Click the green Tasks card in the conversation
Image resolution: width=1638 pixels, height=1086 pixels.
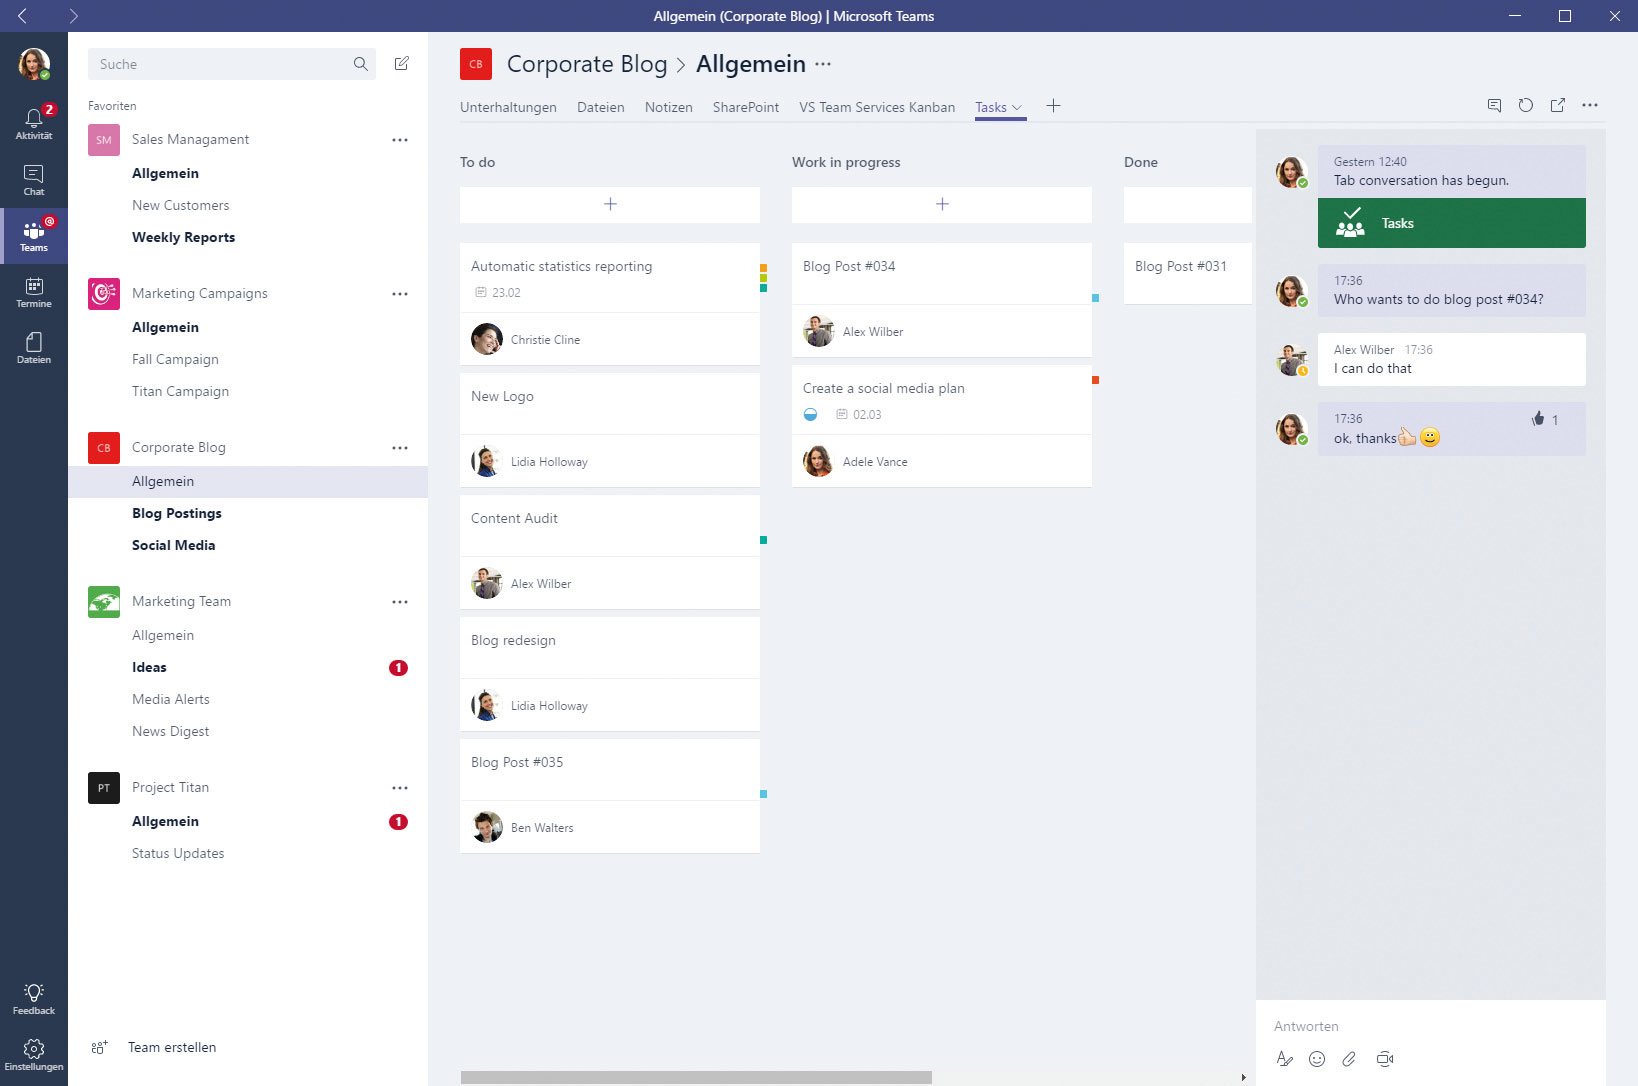(x=1452, y=223)
